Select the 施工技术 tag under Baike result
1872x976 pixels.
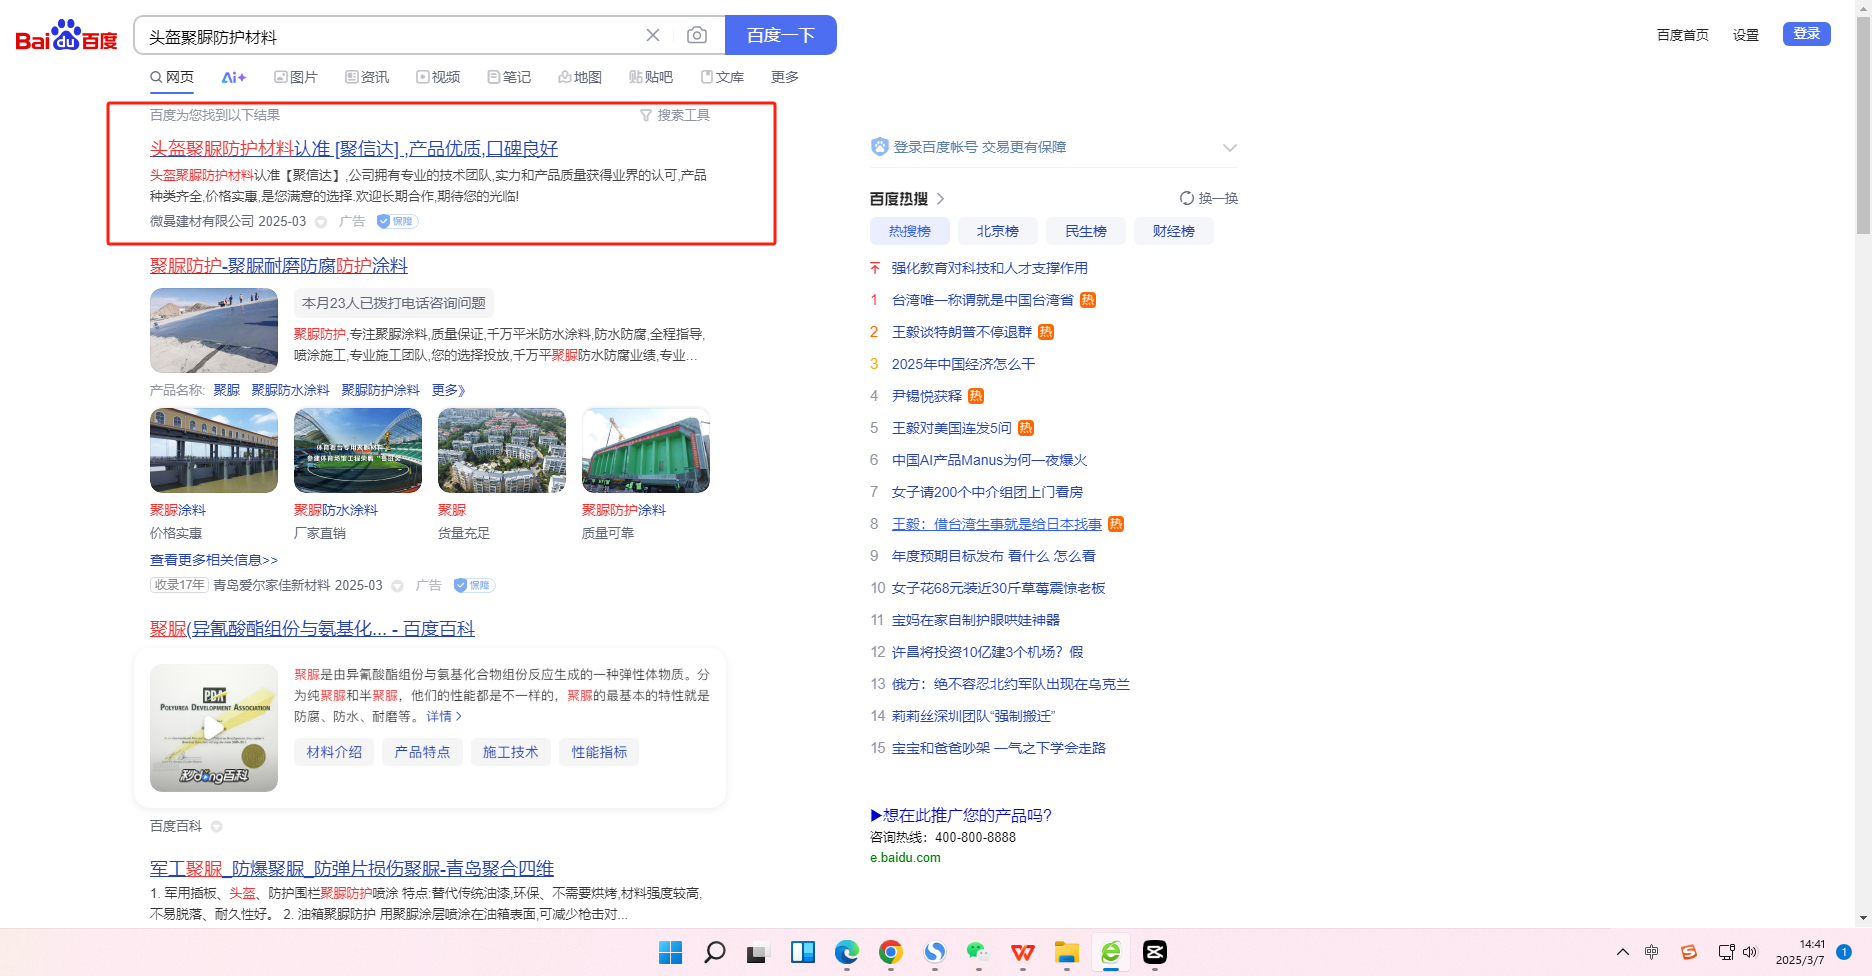[510, 752]
